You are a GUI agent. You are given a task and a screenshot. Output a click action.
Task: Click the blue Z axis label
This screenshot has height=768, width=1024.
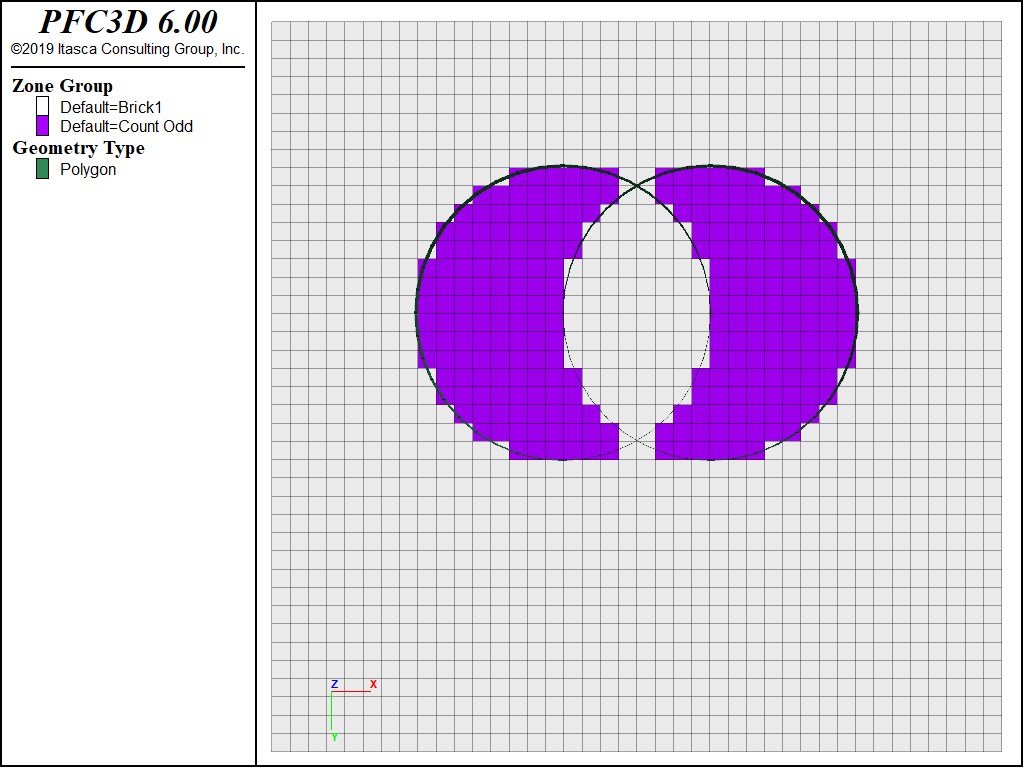(x=334, y=684)
